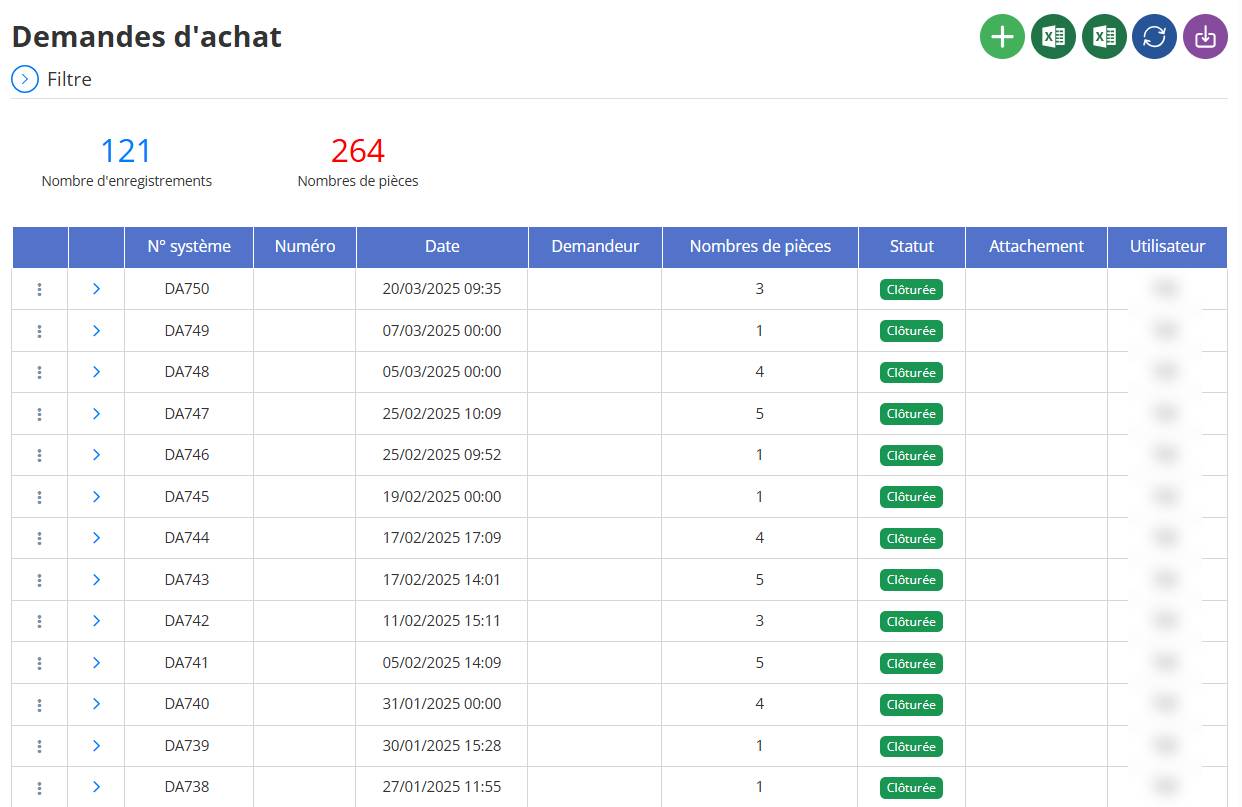Sort by Attachement column header

coord(1036,247)
